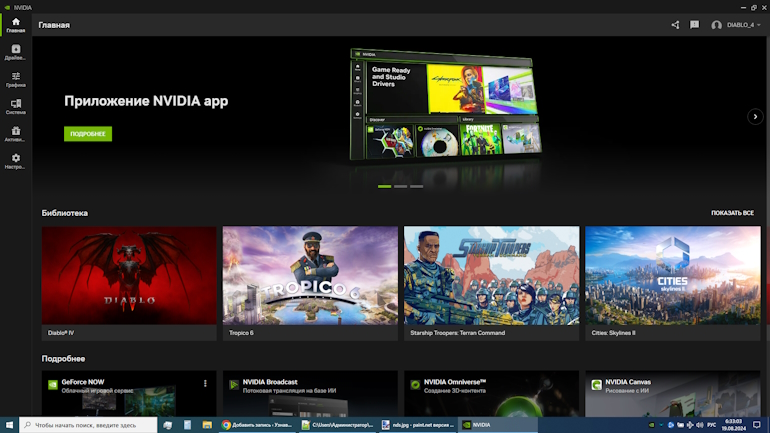Open File Explorer in taskbar
This screenshot has height=433, width=770.
(x=207, y=425)
